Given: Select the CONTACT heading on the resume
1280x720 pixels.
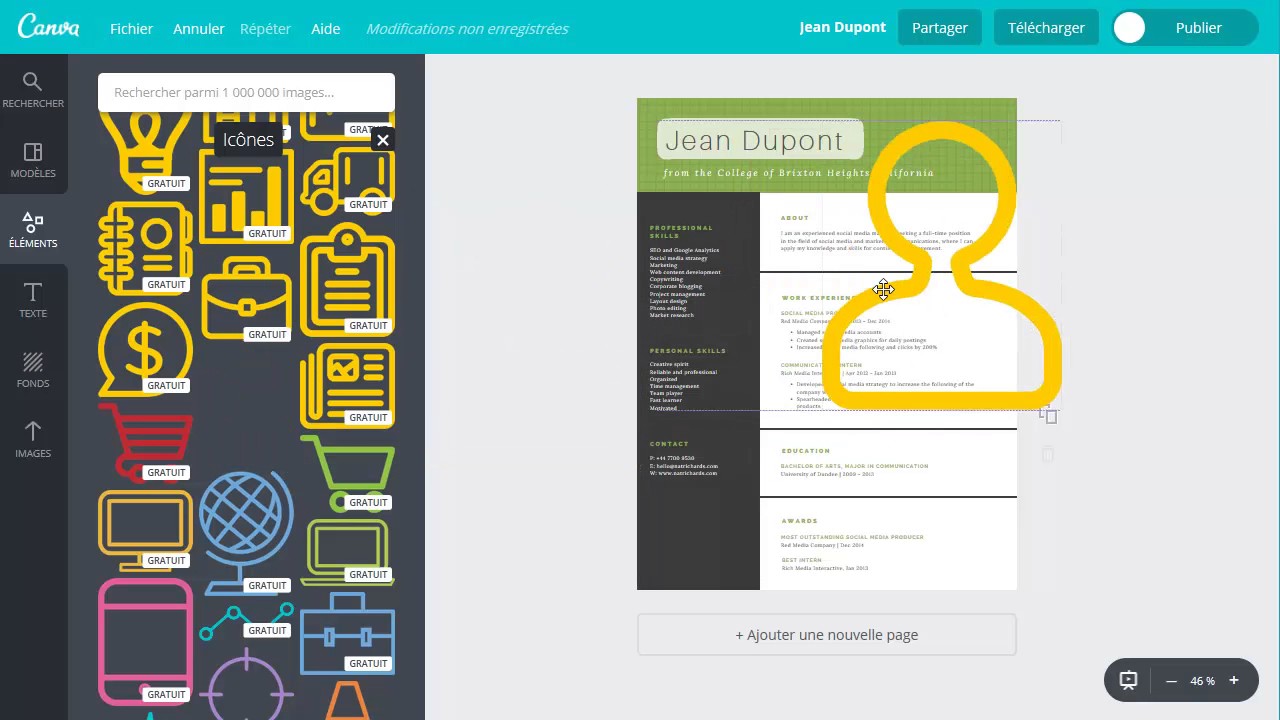Looking at the screenshot, I should pos(669,444).
